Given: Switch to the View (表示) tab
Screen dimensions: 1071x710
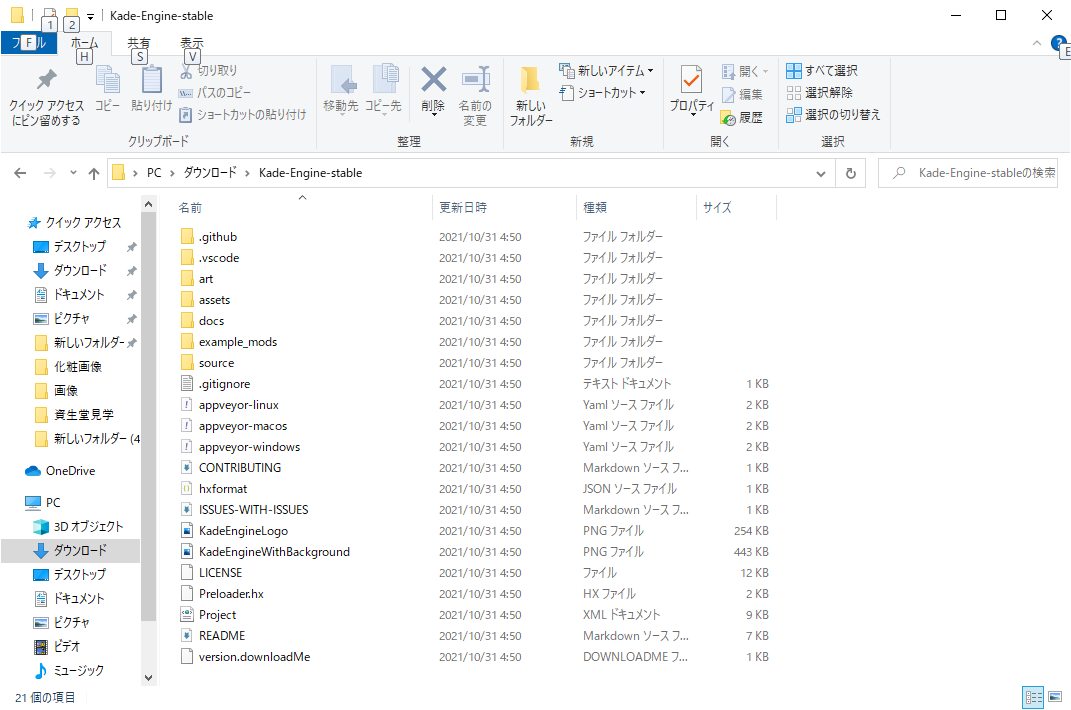Looking at the screenshot, I should [x=192, y=43].
